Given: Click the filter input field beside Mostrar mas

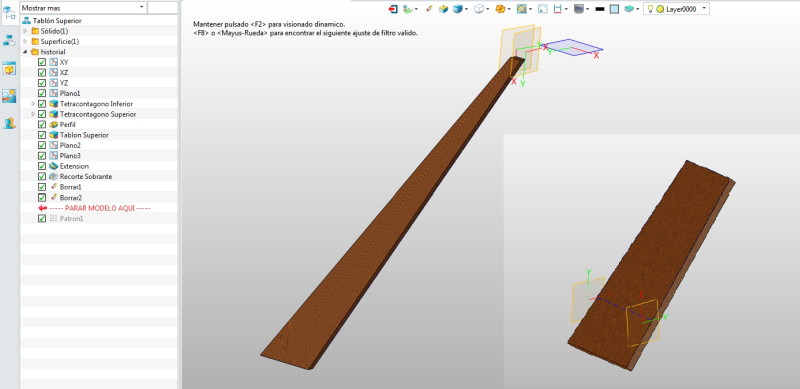Looking at the screenshot, I should click(x=162, y=8).
